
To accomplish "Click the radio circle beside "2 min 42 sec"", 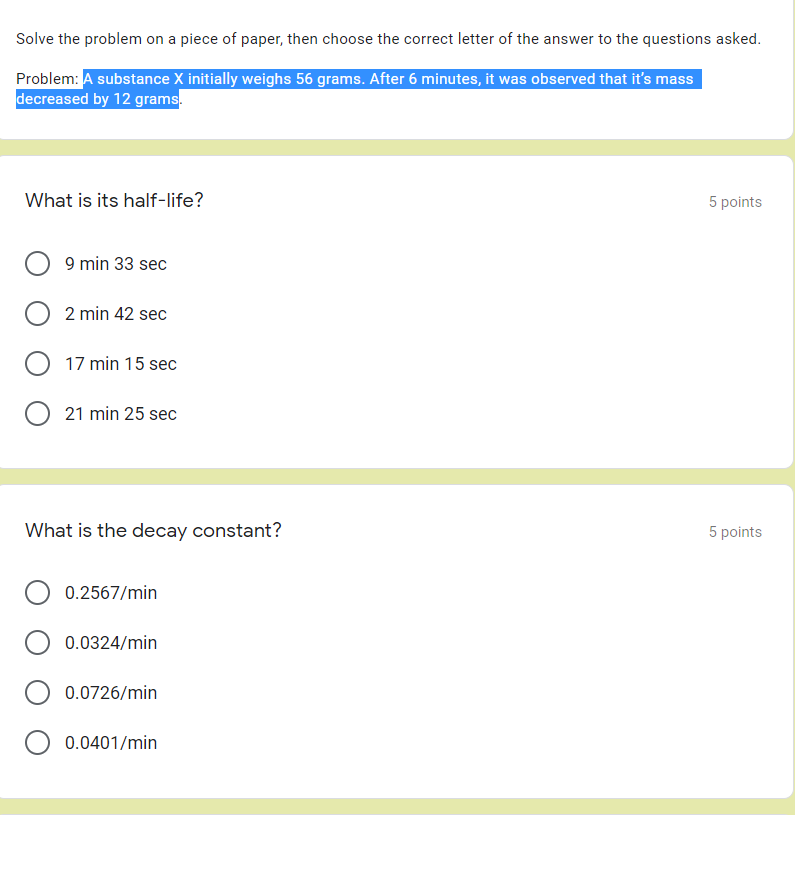I will [x=37, y=313].
